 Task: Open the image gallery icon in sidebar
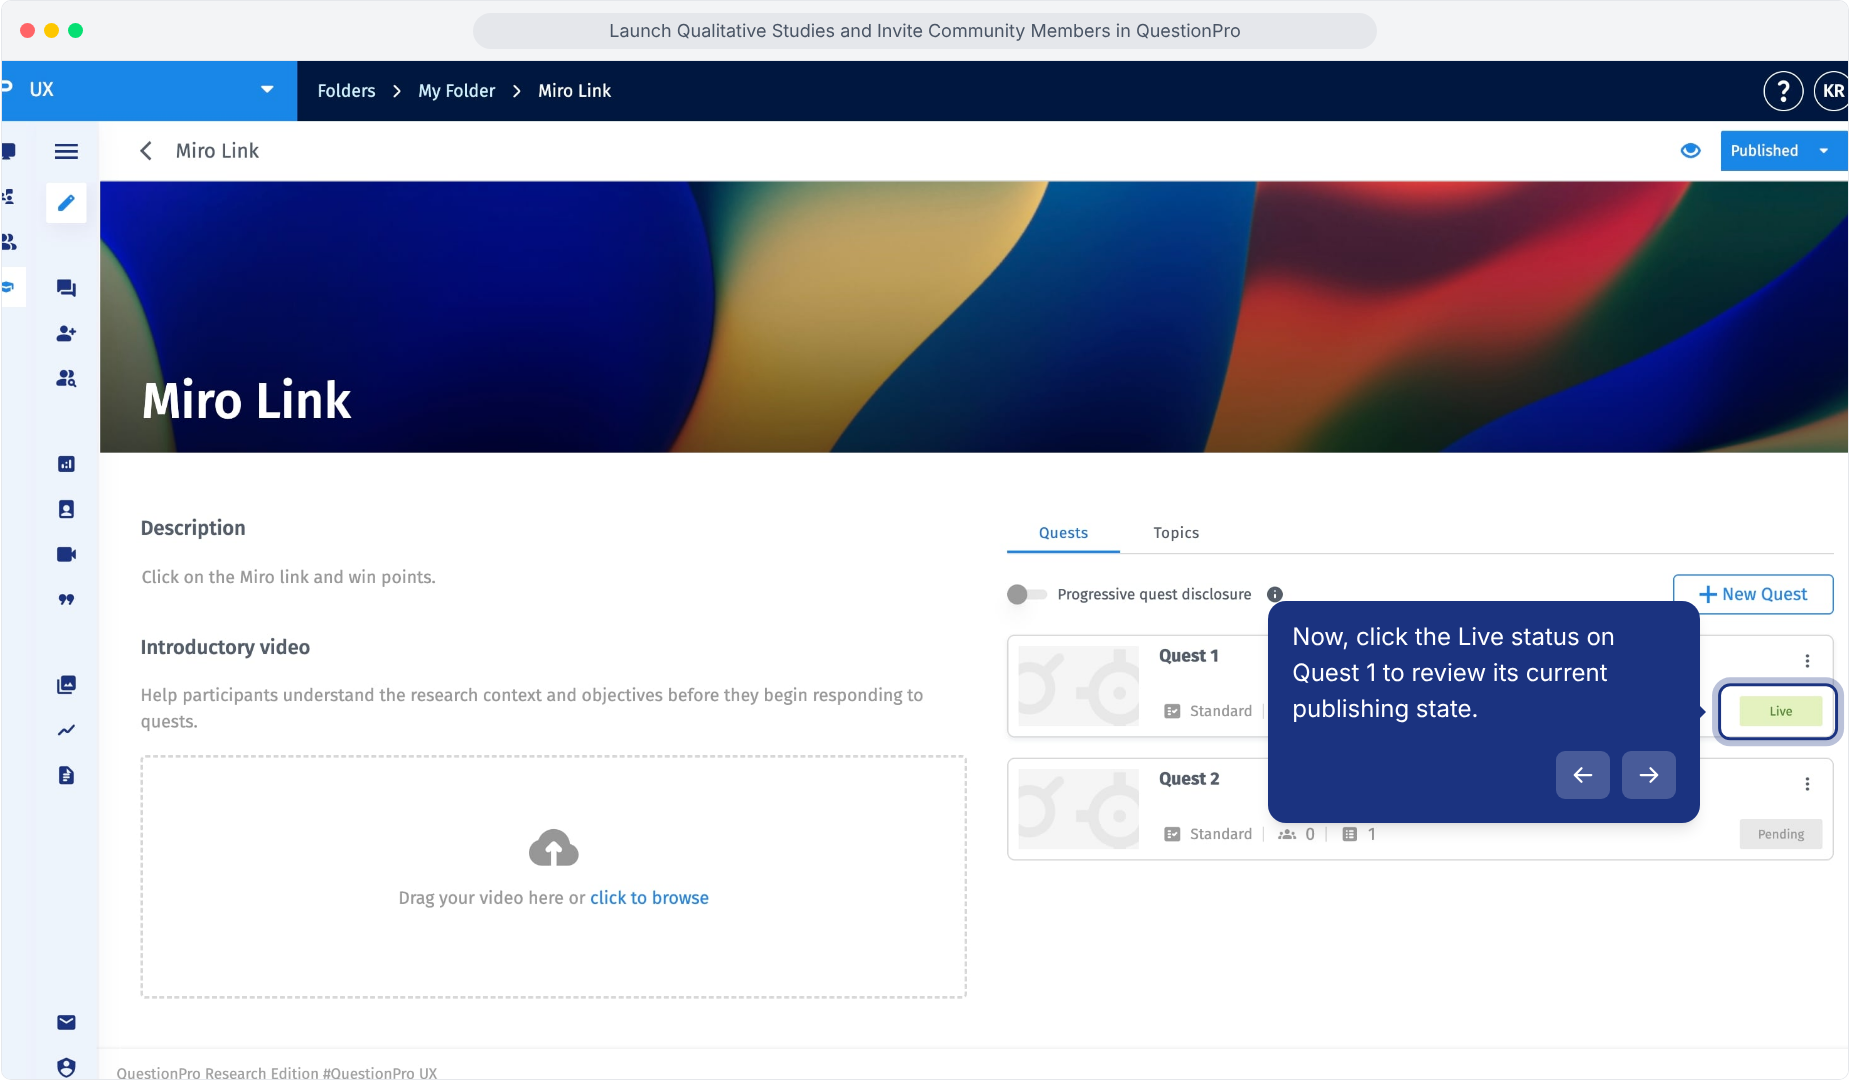pos(66,685)
